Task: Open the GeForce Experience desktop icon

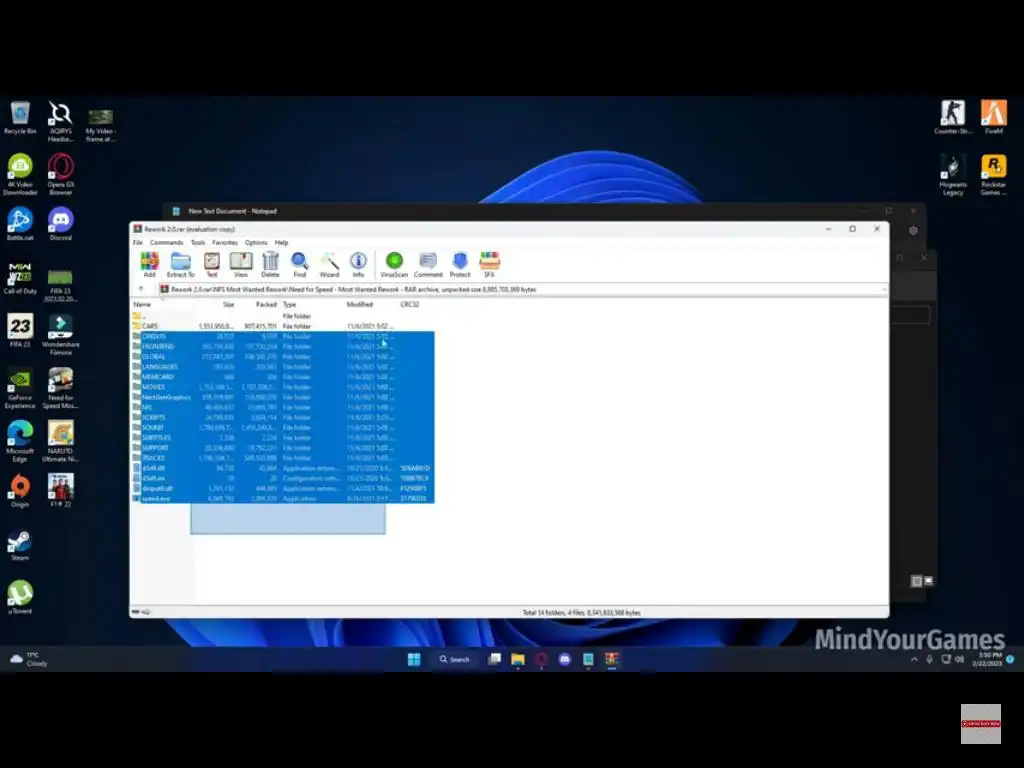Action: point(20,388)
